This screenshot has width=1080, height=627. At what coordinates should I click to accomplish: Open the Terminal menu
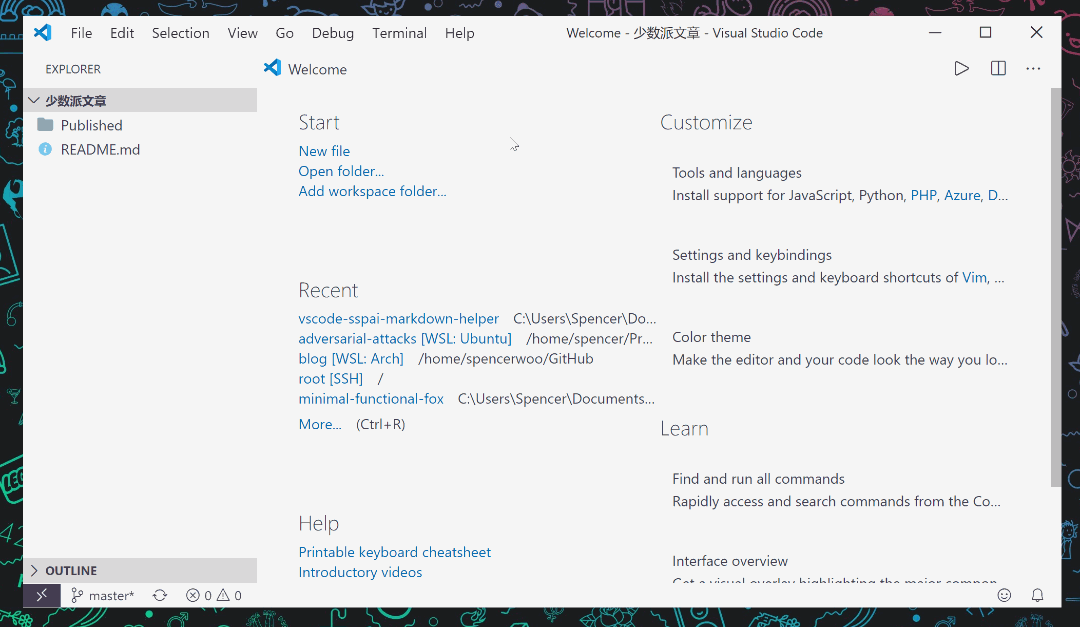399,33
